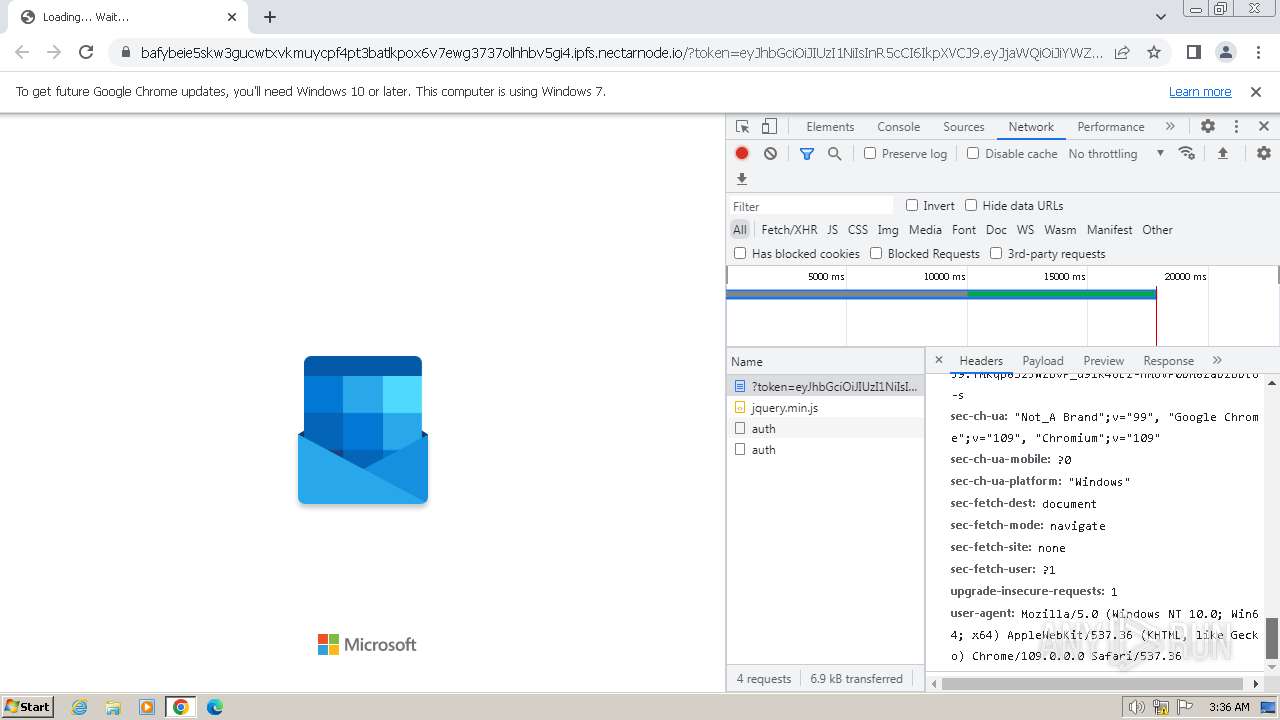The image size is (1280, 720).
Task: Check Hide data URLs checkbox
Action: pyautogui.click(x=971, y=205)
